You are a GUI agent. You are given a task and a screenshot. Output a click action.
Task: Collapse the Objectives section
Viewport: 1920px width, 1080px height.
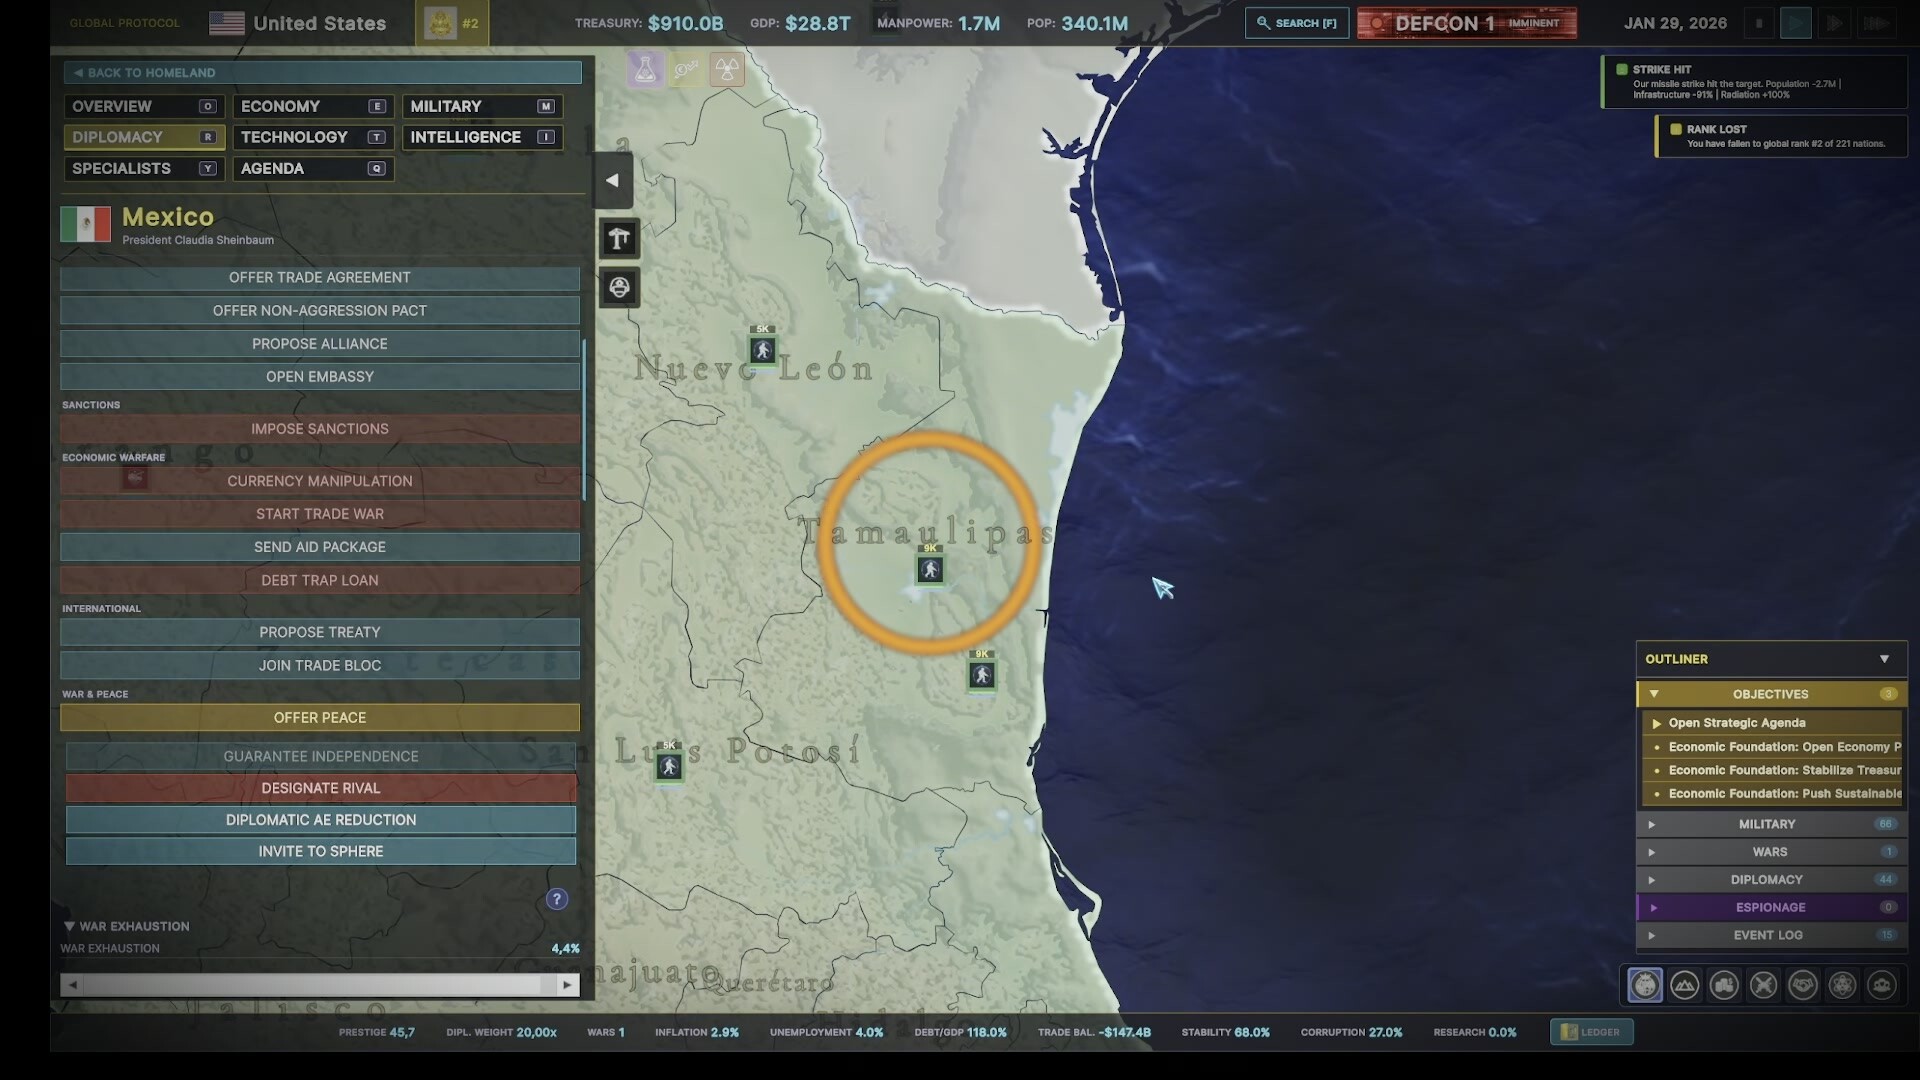pos(1771,694)
